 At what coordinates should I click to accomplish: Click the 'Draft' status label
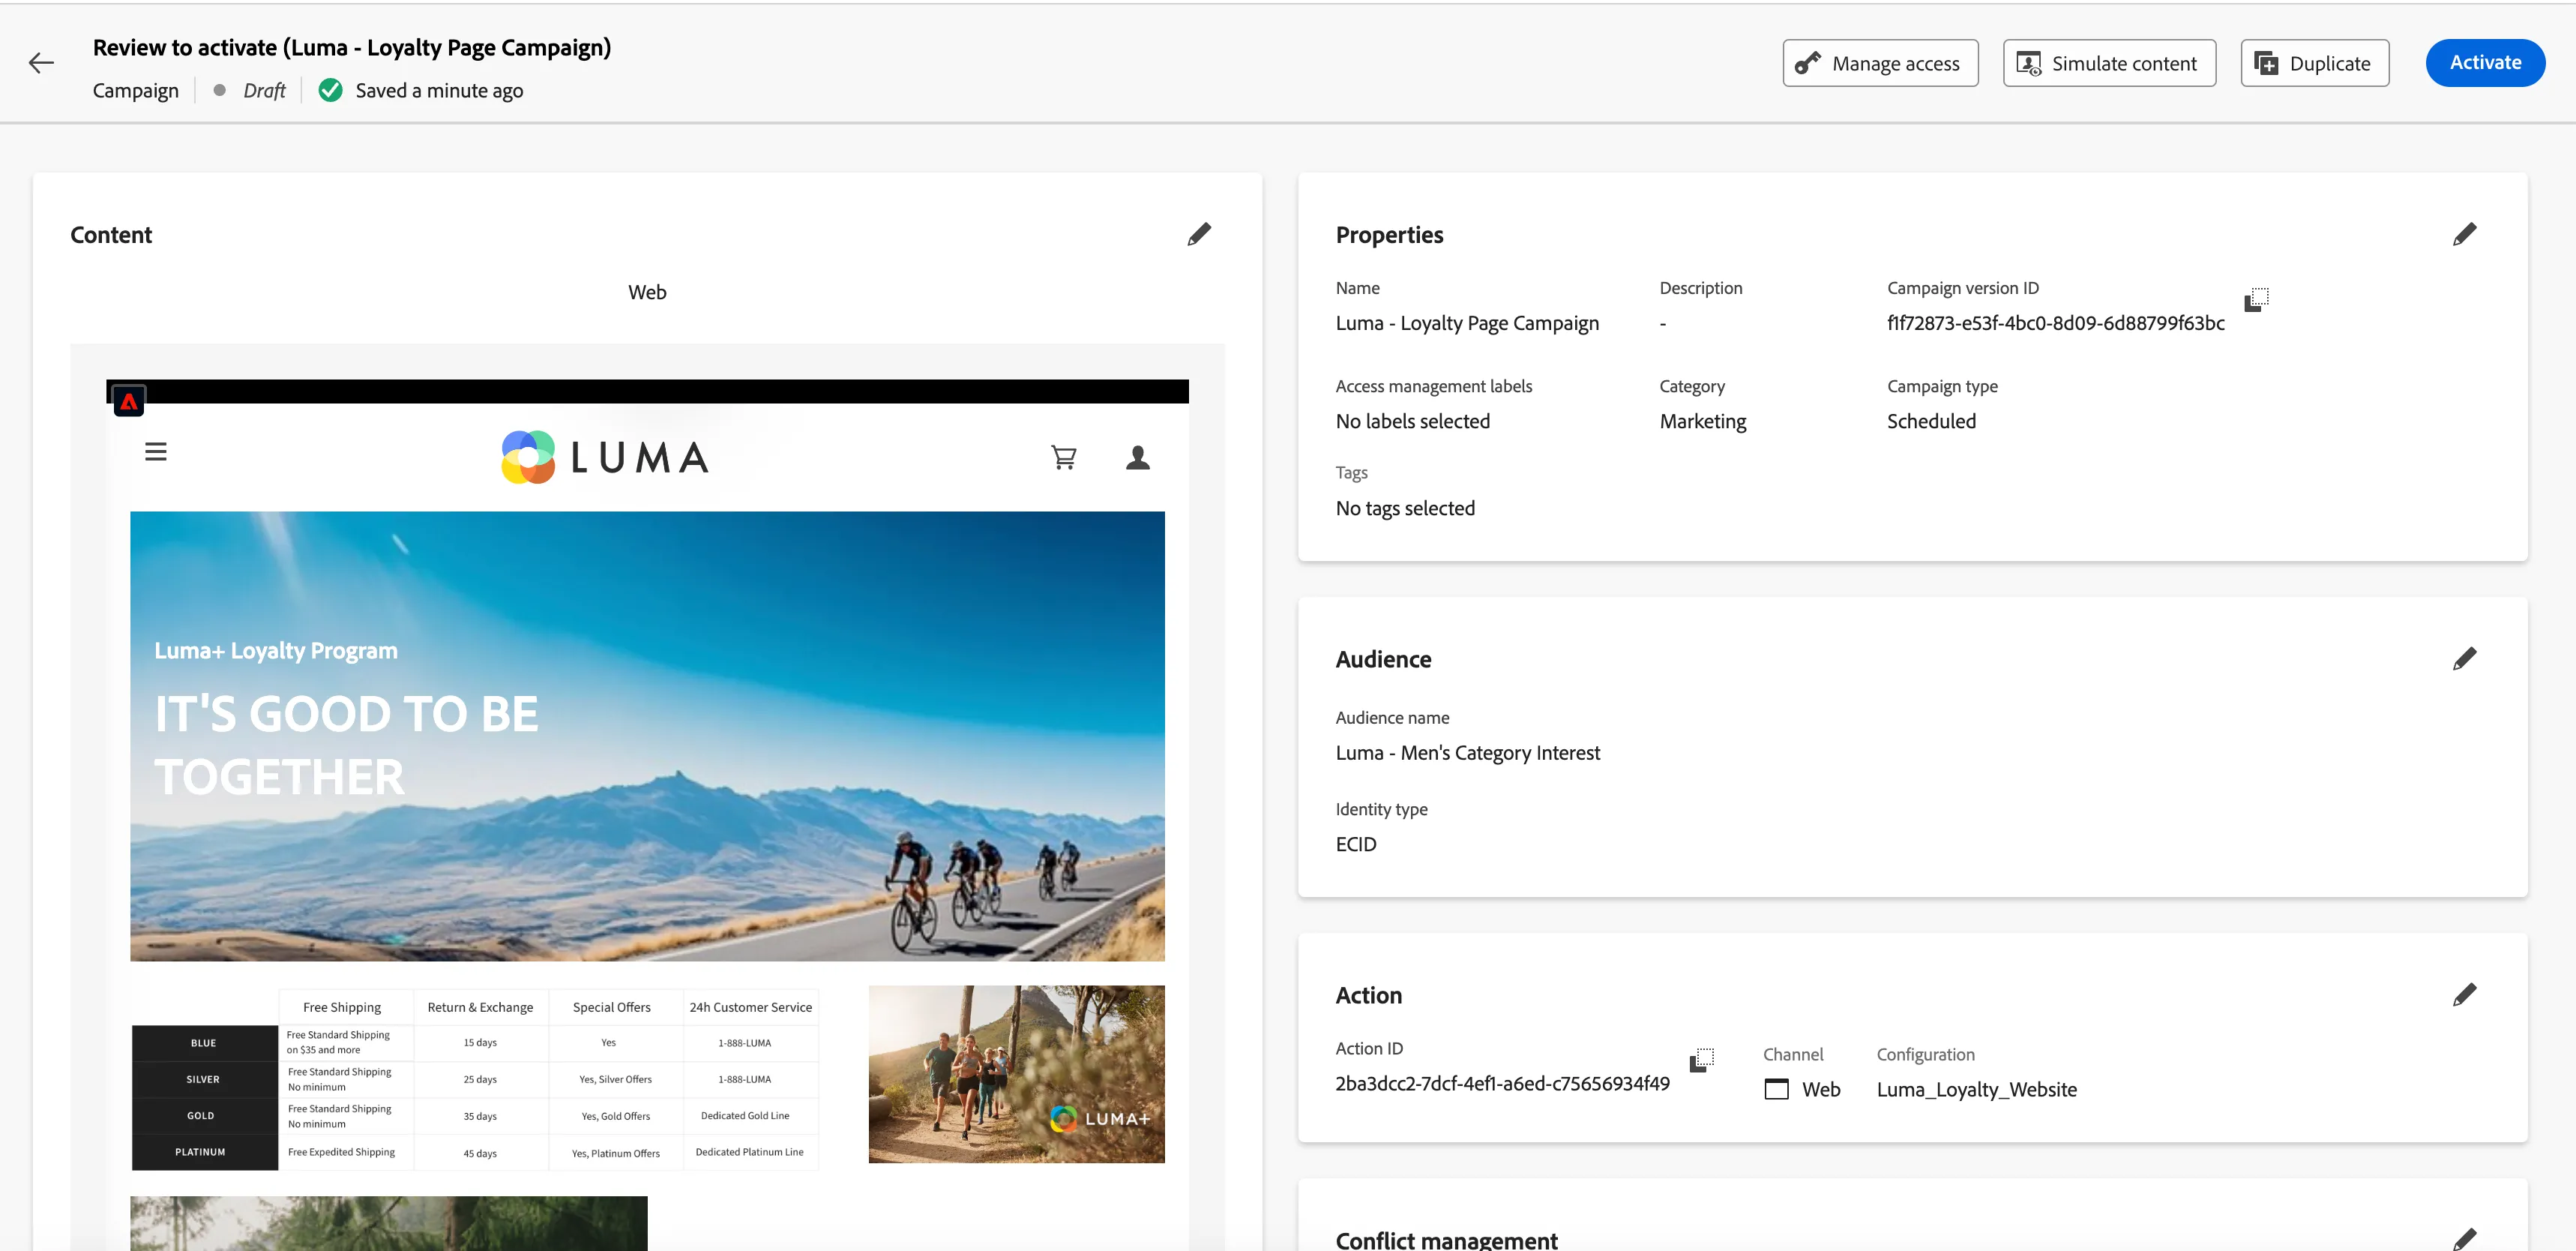click(264, 91)
